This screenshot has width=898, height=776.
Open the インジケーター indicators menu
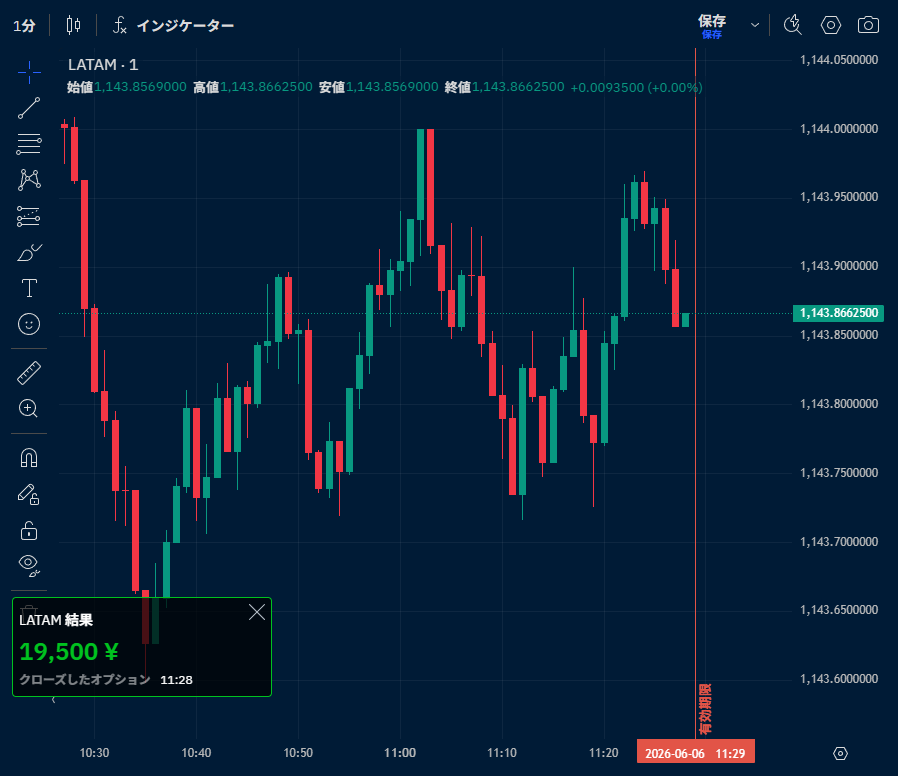coord(174,26)
